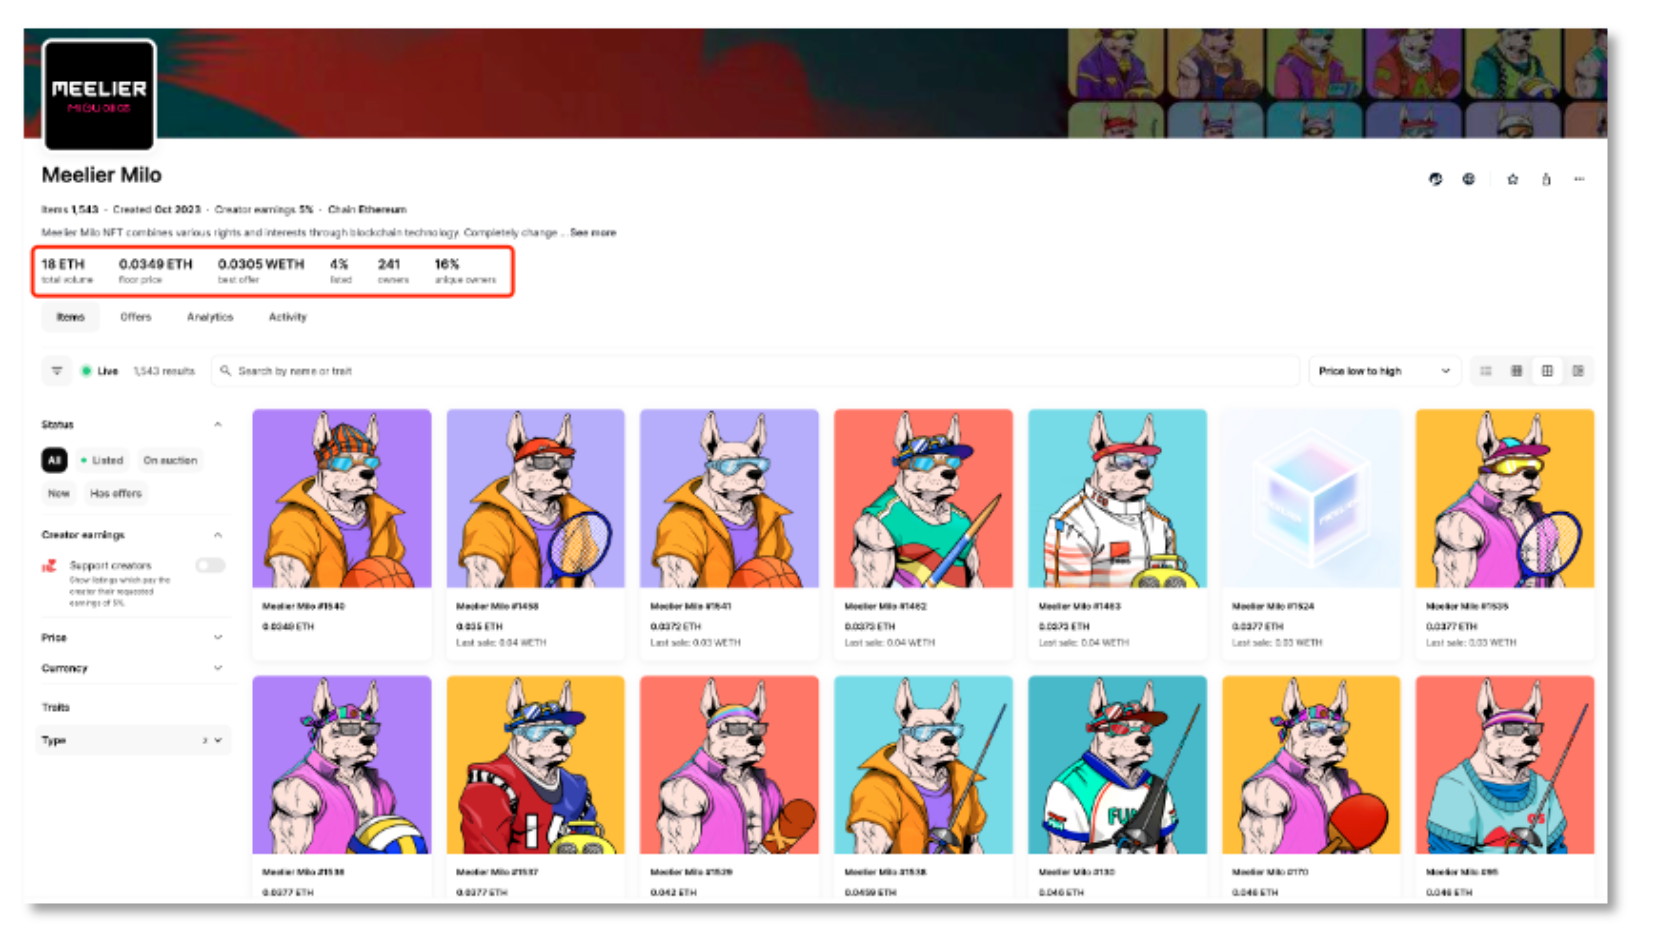Click the filter icon beside Live

57,371
